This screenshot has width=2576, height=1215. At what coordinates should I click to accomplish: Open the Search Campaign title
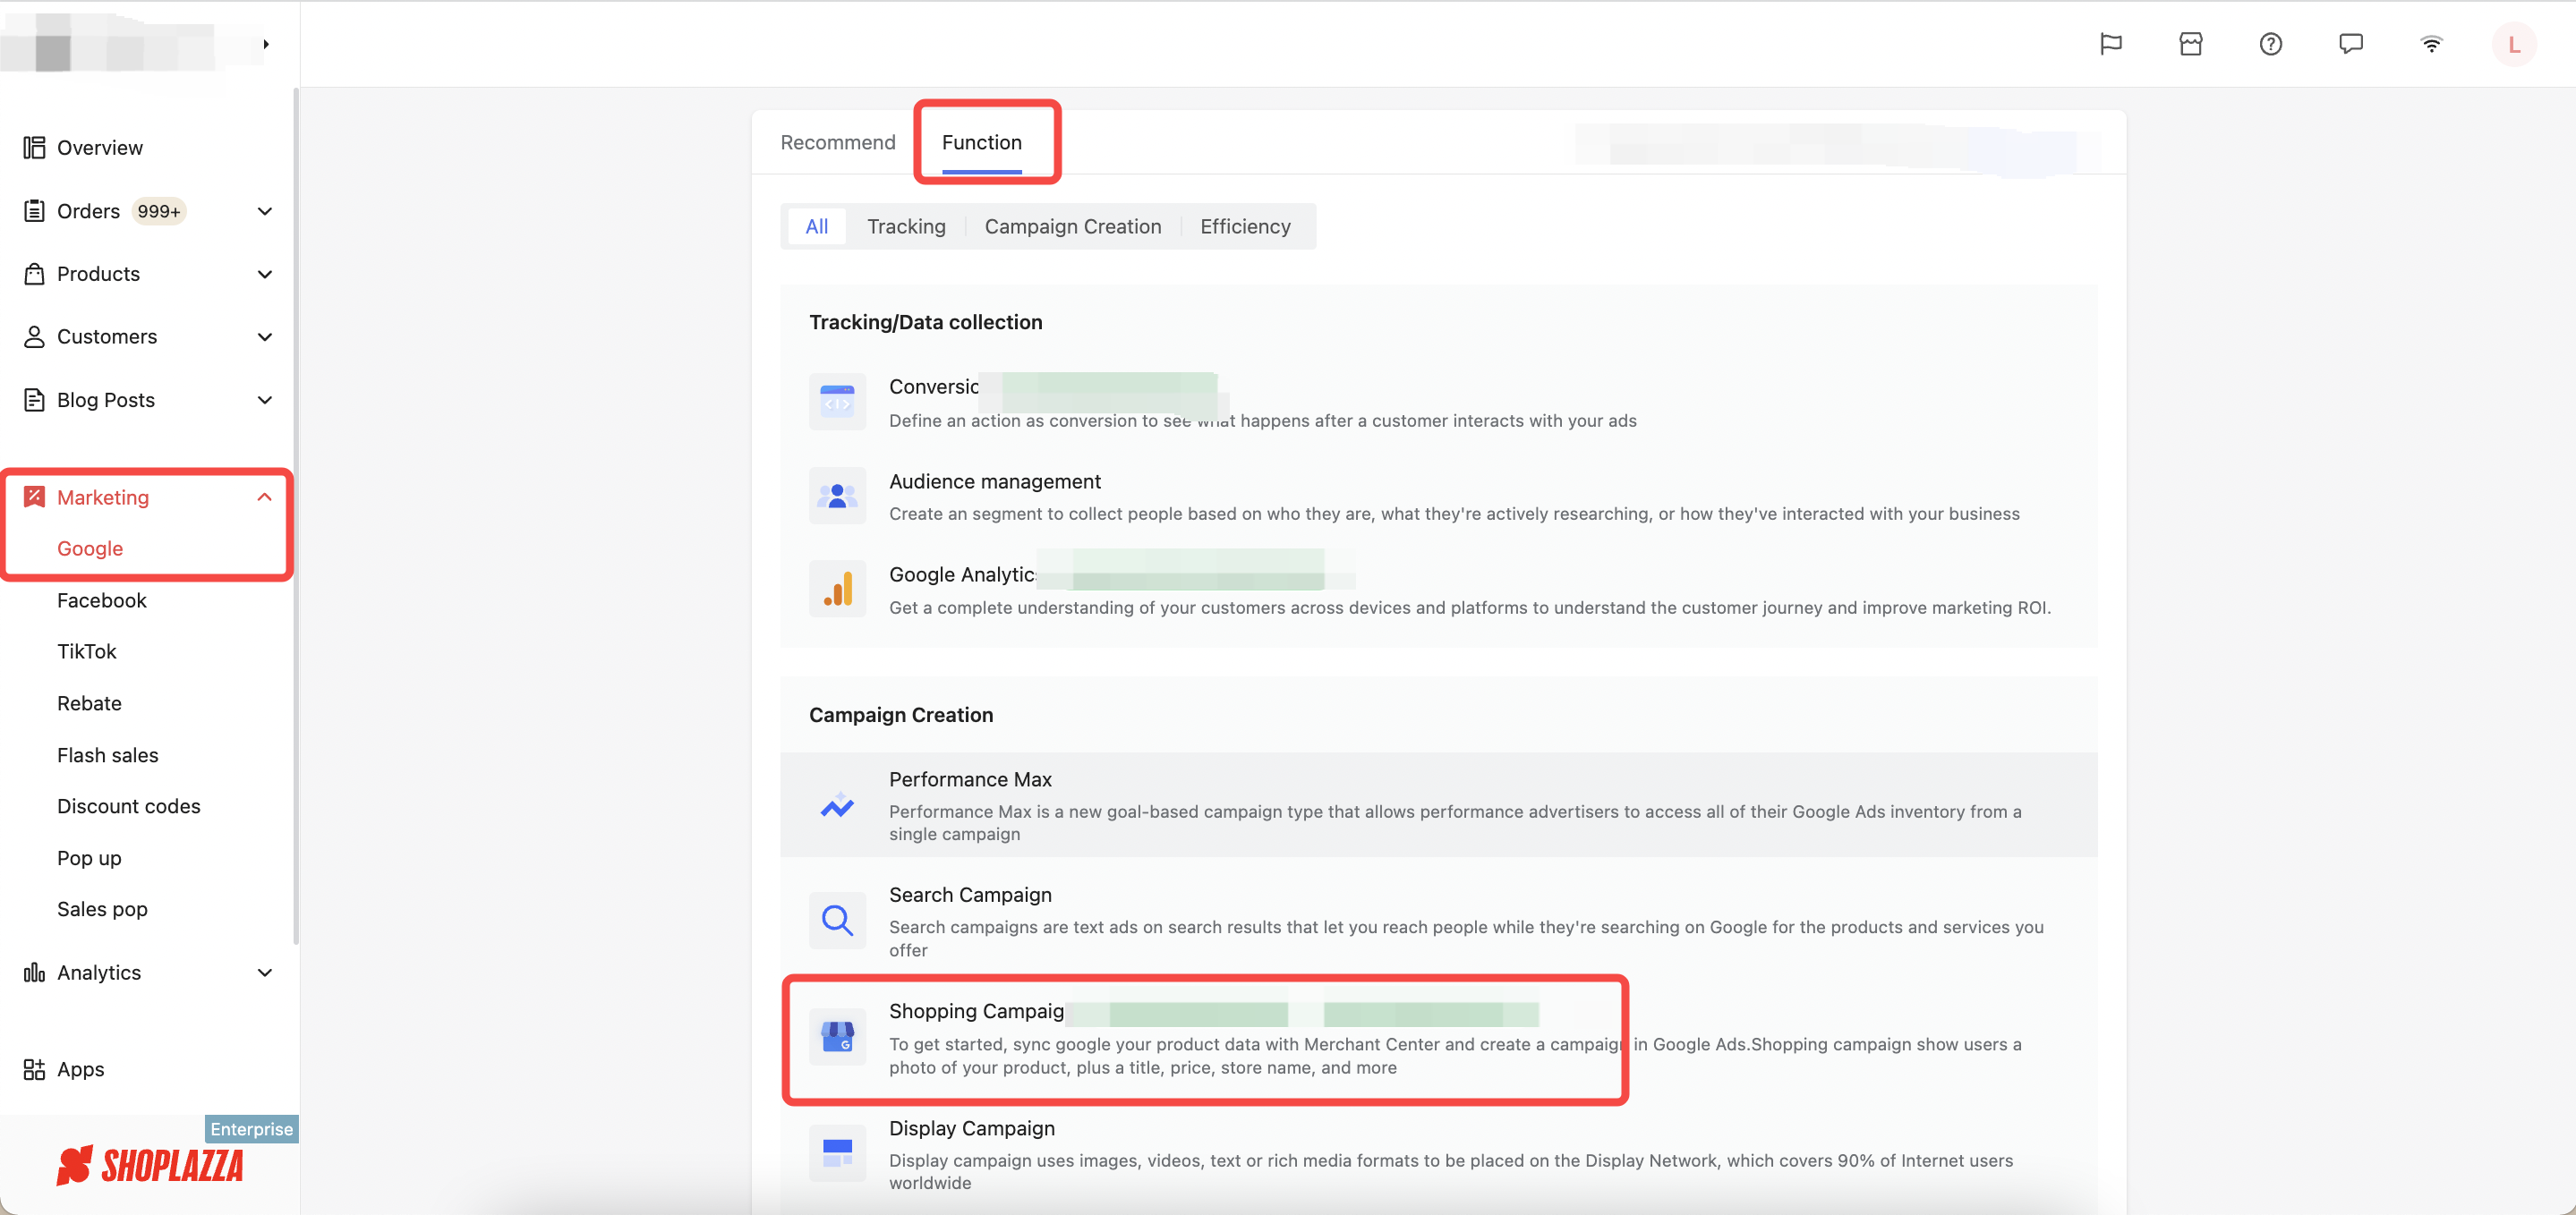(x=970, y=895)
